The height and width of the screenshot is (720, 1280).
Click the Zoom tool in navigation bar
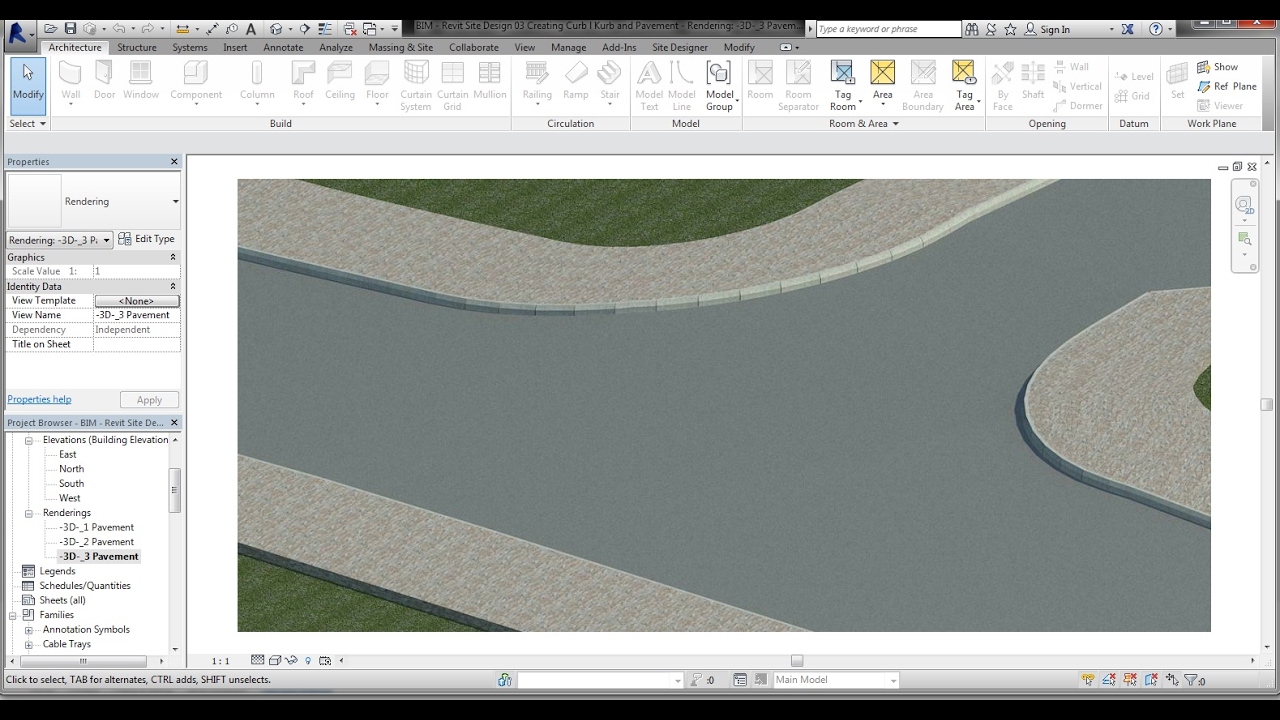click(x=1244, y=239)
